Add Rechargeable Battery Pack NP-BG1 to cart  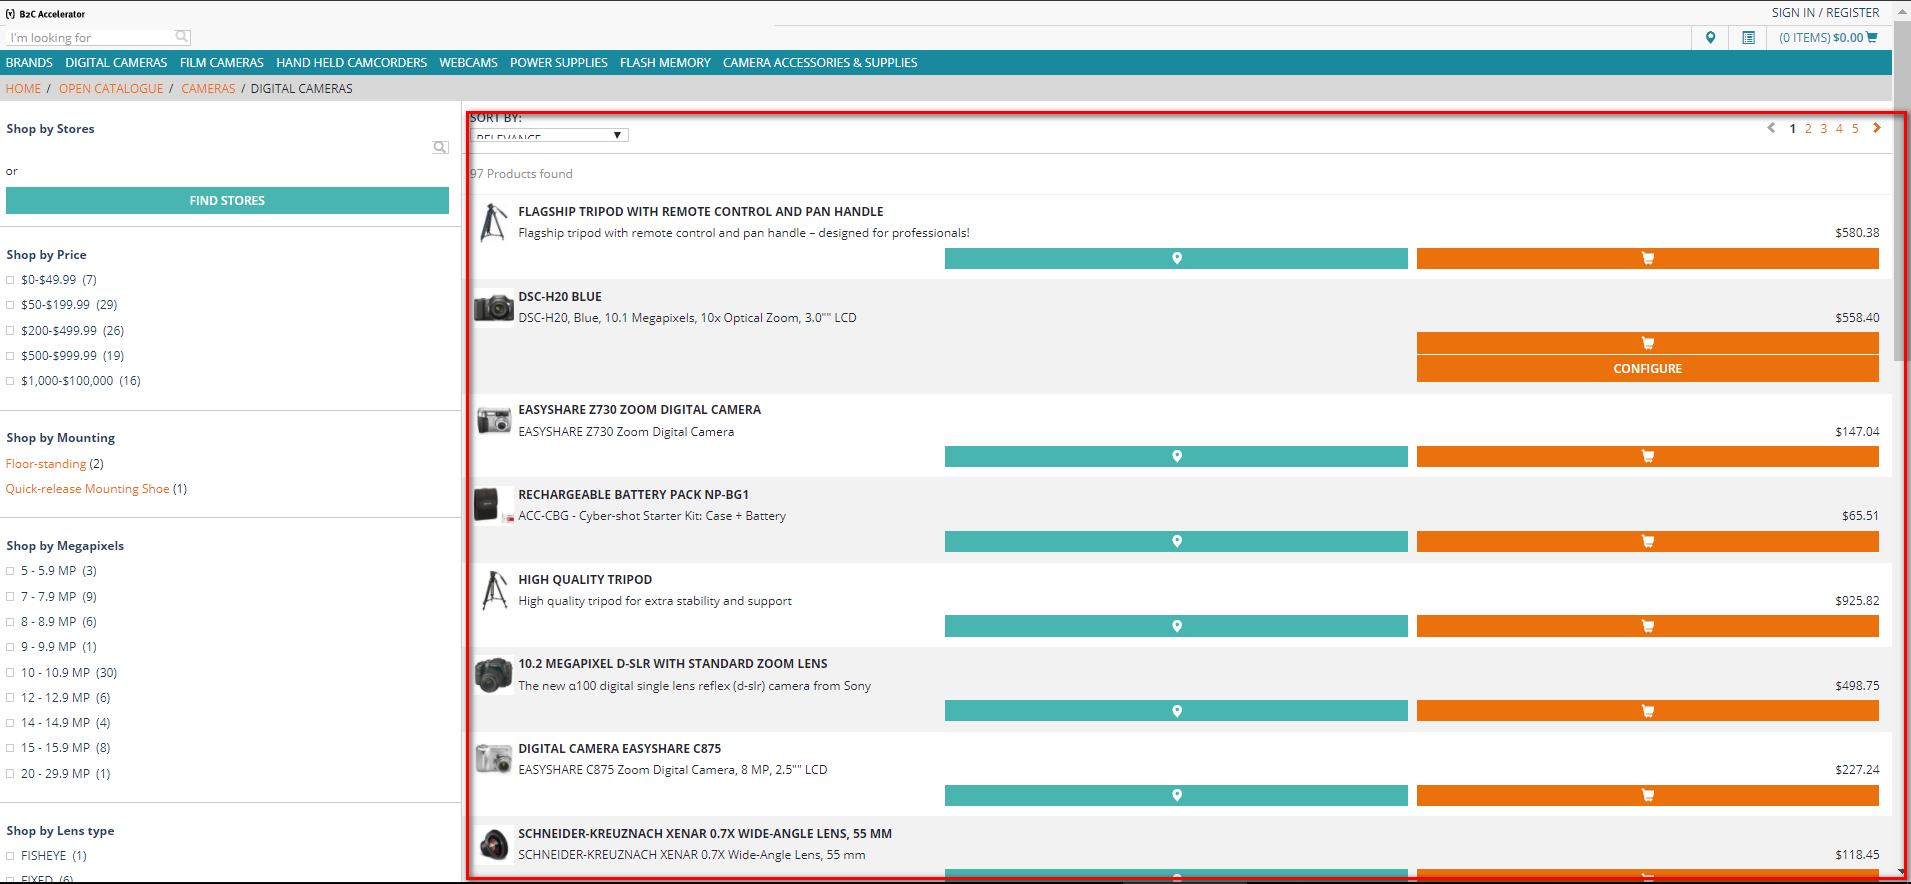pyautogui.click(x=1647, y=541)
